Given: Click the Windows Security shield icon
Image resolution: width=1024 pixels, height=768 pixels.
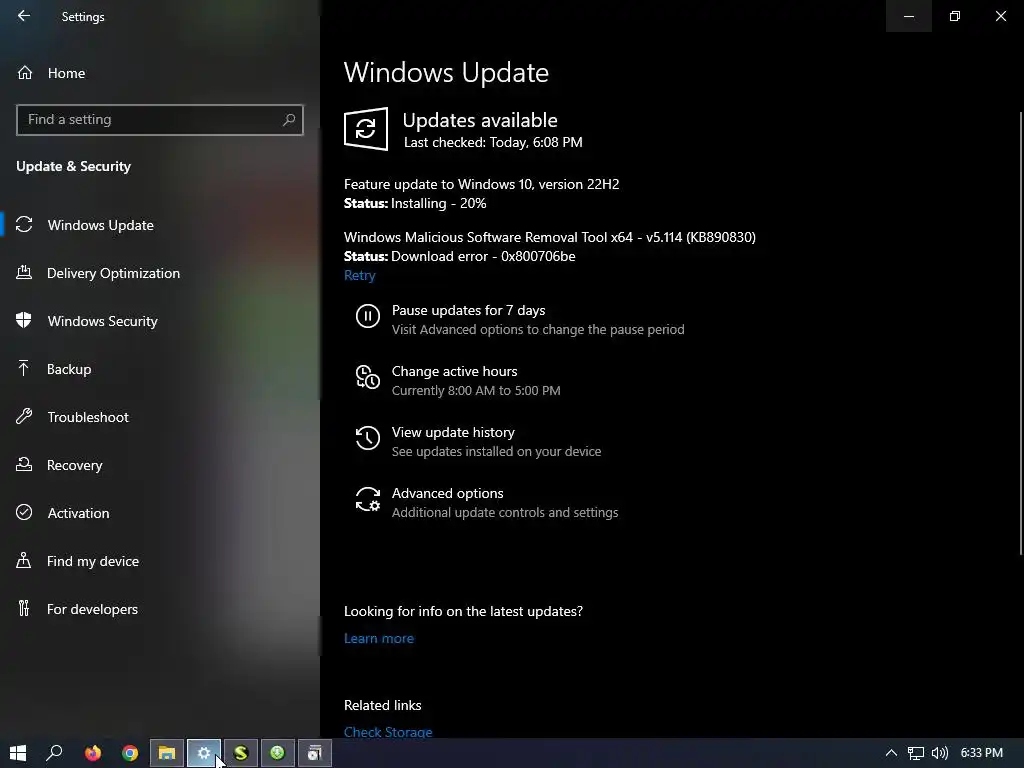Looking at the screenshot, I should click(24, 320).
